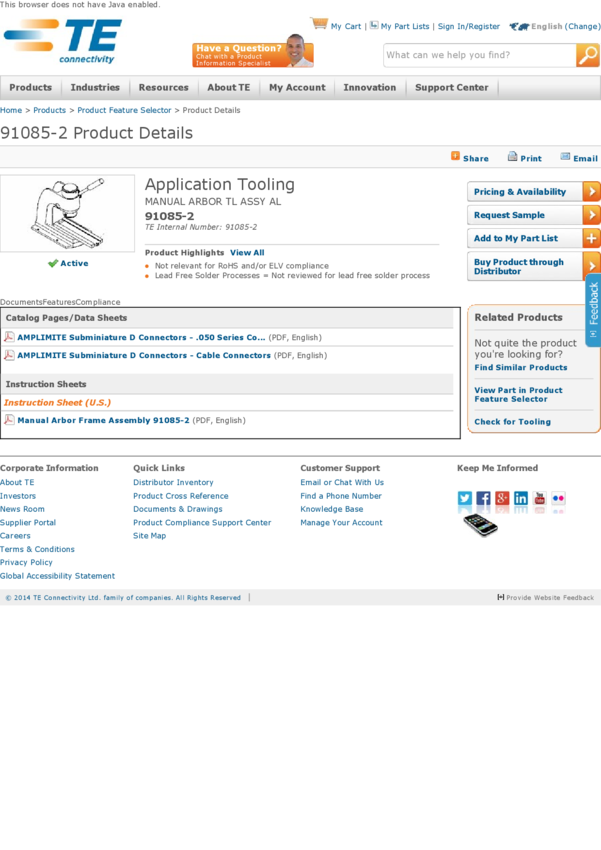Click plus icon beside Add to My Part List

pos(591,238)
